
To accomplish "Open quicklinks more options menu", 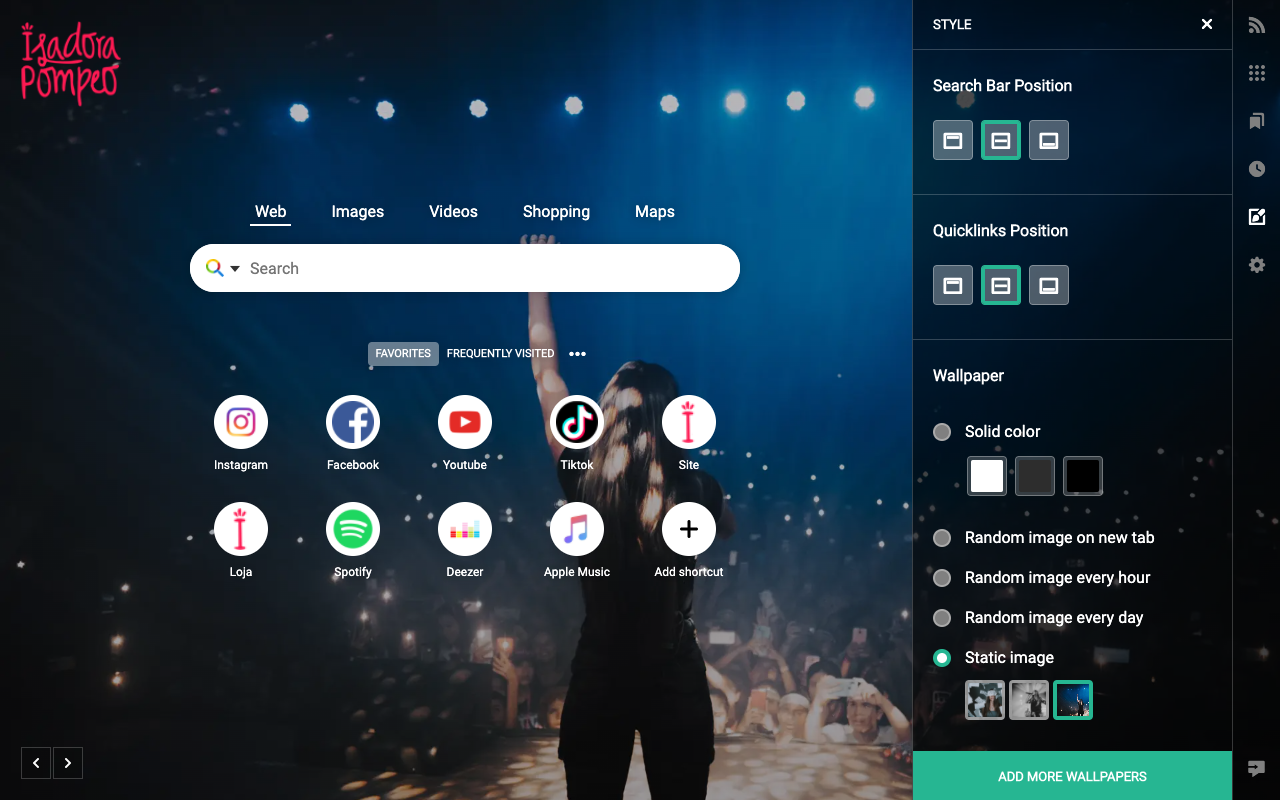I will point(577,354).
